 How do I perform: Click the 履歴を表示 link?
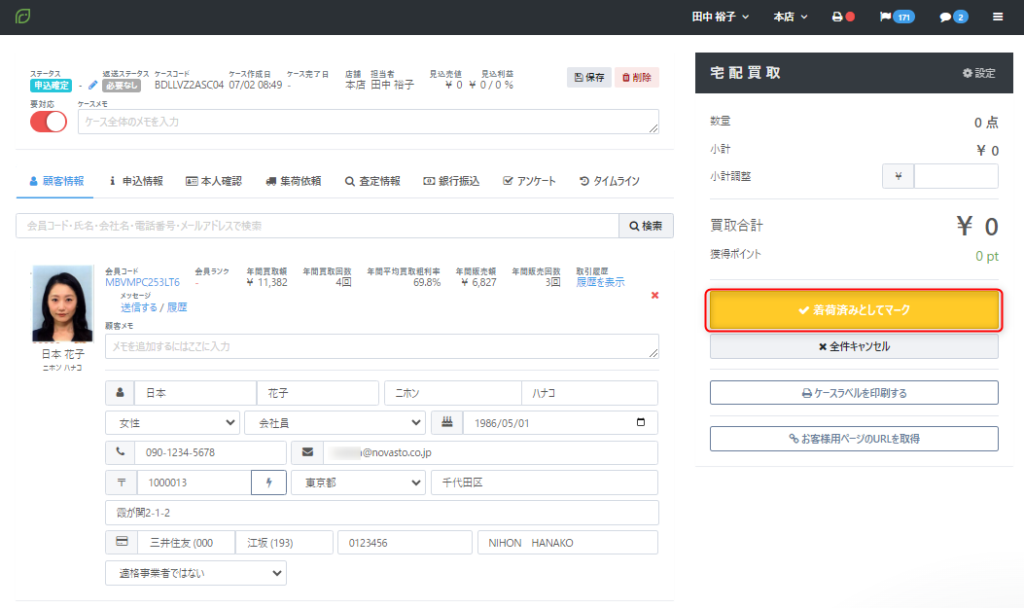point(600,283)
